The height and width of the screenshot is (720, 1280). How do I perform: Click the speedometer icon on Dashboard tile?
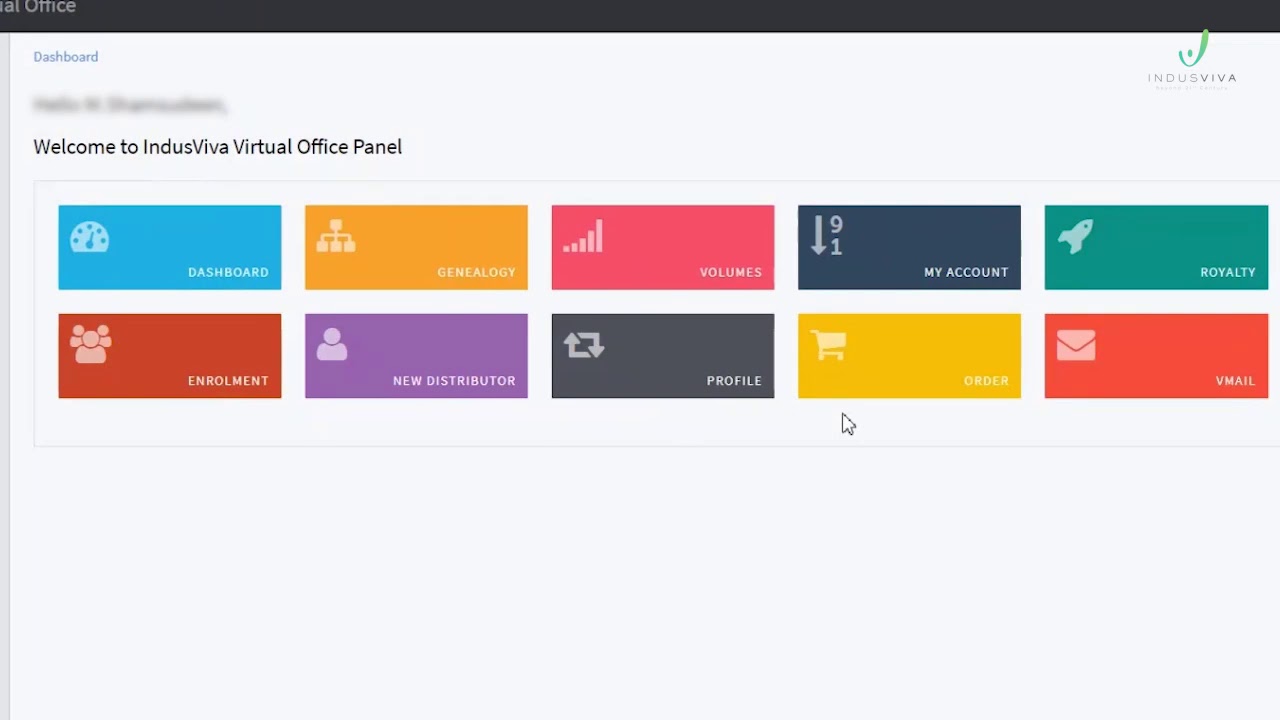click(x=89, y=237)
